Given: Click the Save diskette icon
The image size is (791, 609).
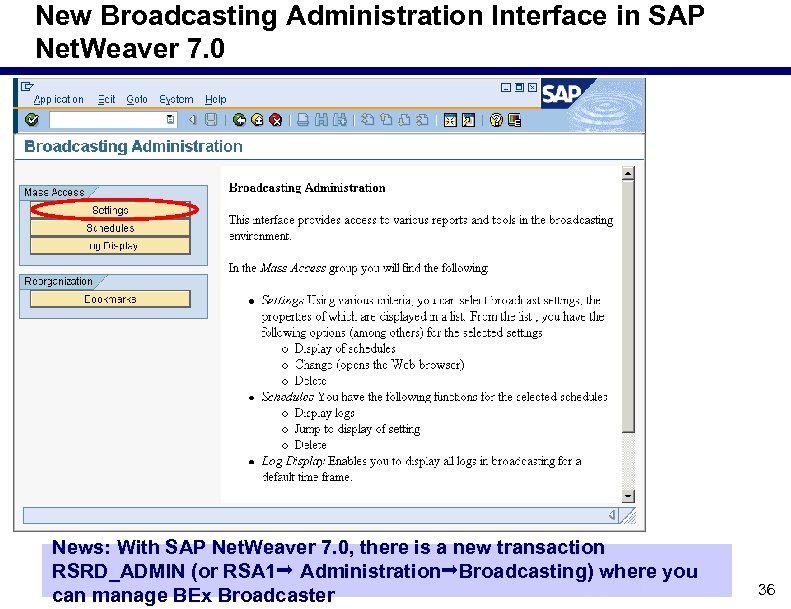Looking at the screenshot, I should point(211,120).
